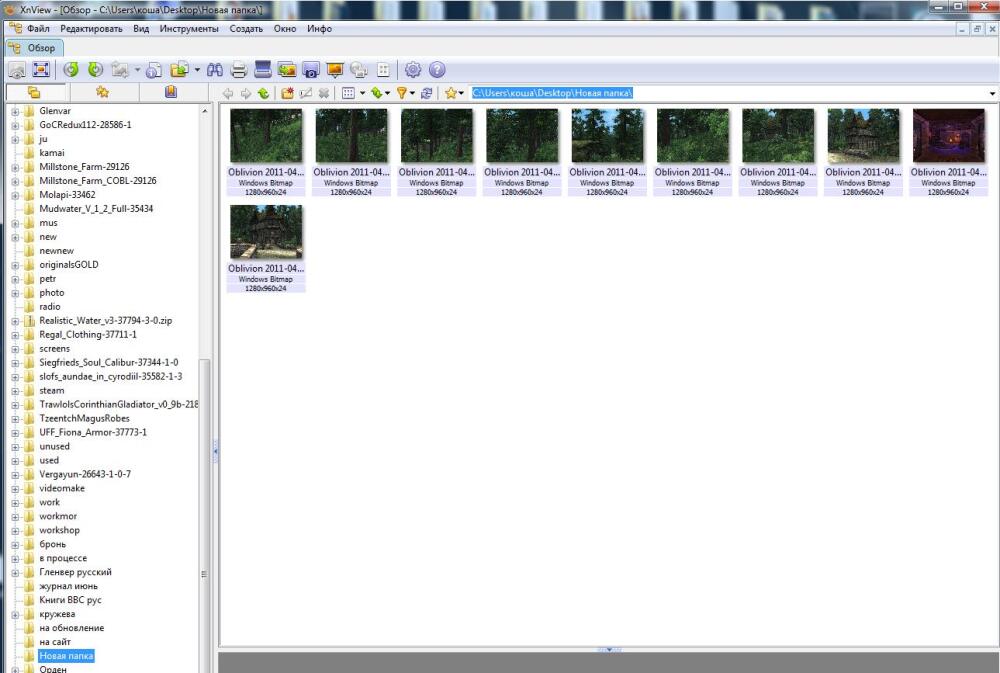Click the screen capture camera icon

(311, 70)
